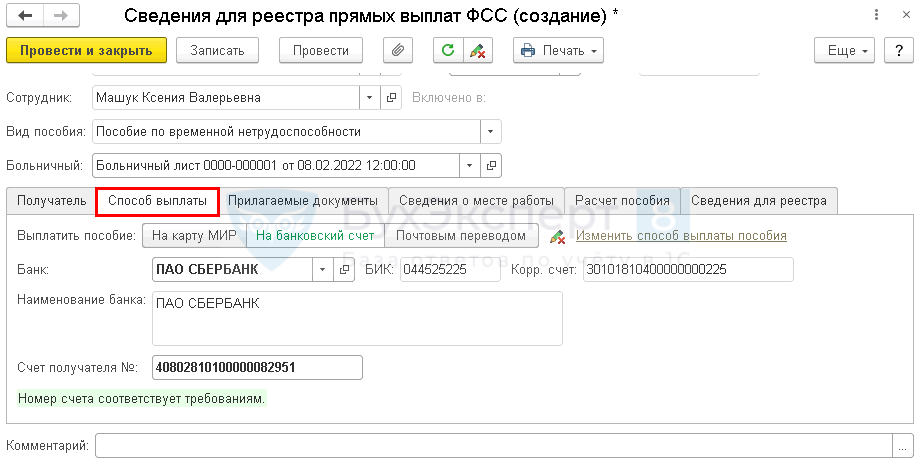Click the edit icon beside Изменить способ выплаты
The width and height of the screenshot is (917, 460).
[557, 236]
